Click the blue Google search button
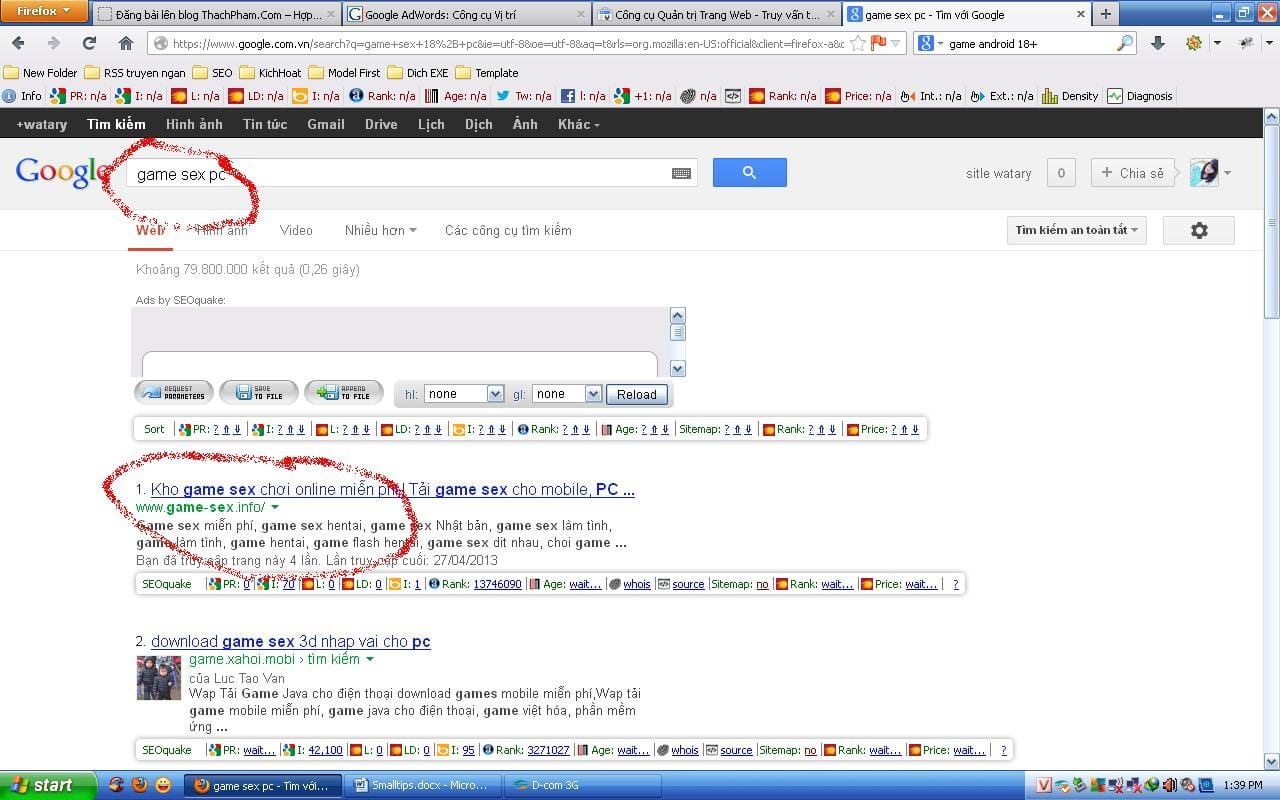 [749, 172]
